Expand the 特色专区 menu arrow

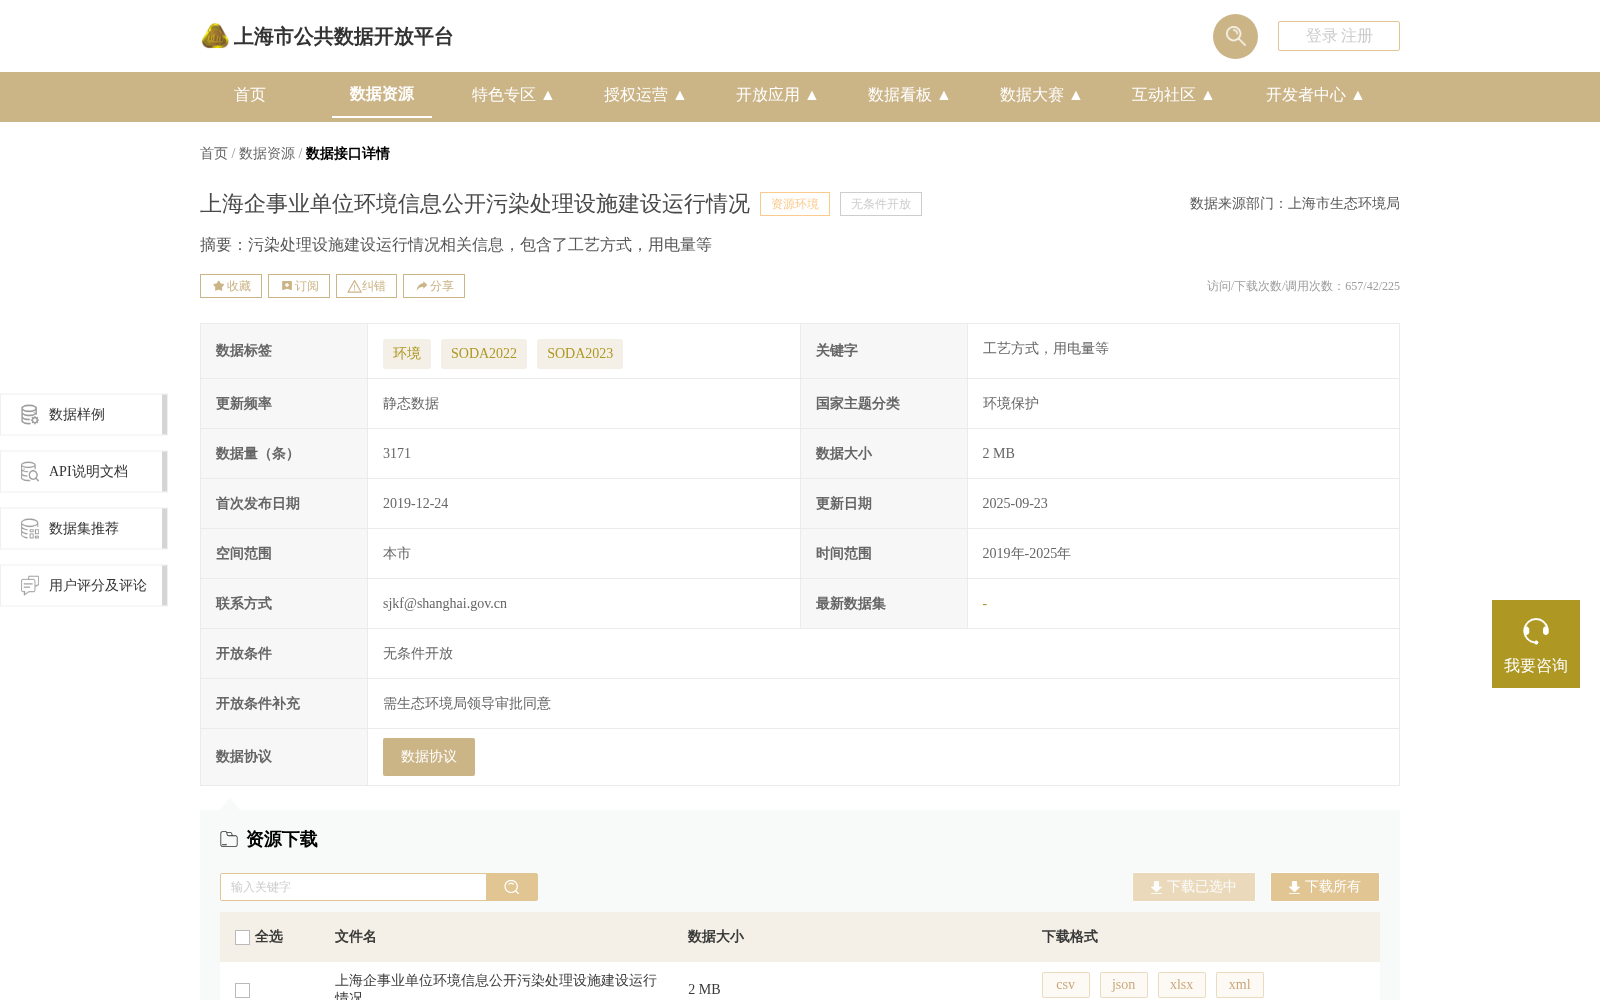point(548,95)
